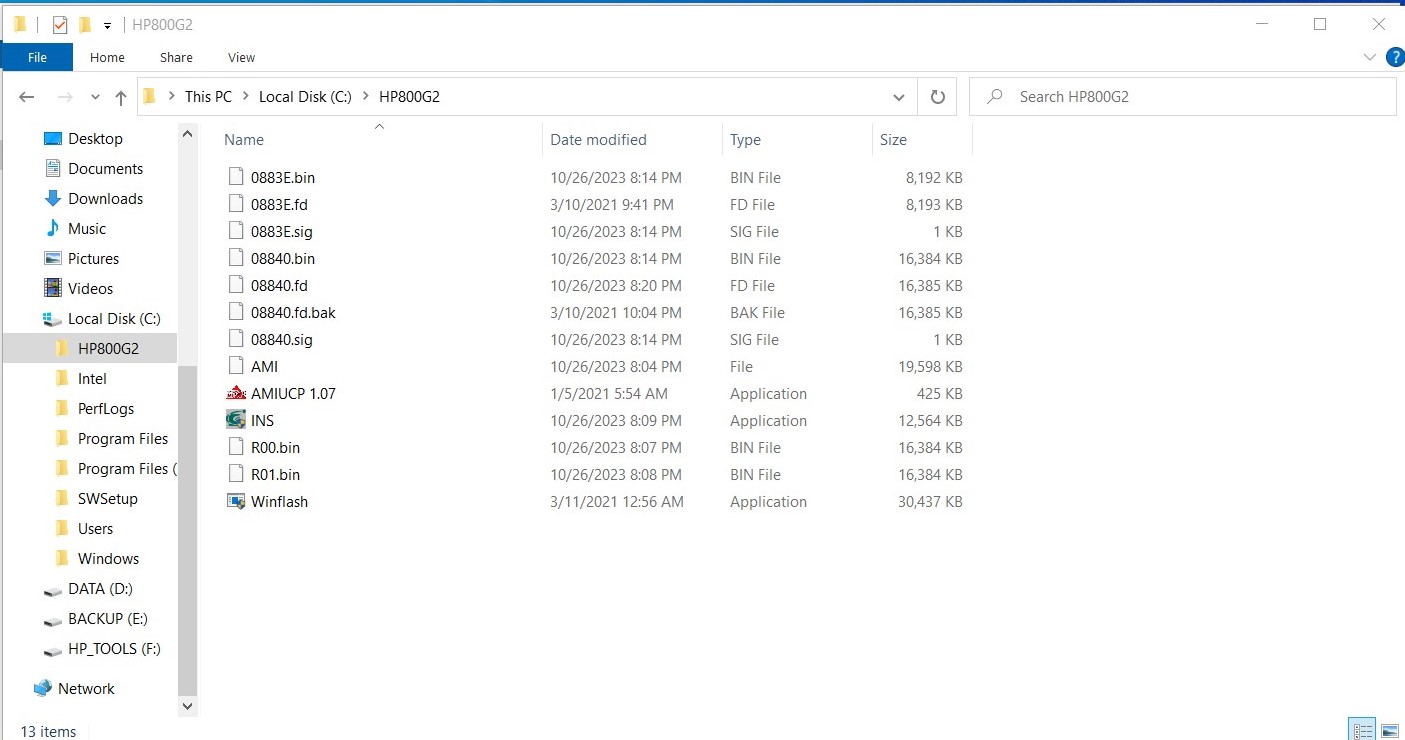Select the Windows folder in sidebar
1405x740 pixels.
click(x=109, y=558)
